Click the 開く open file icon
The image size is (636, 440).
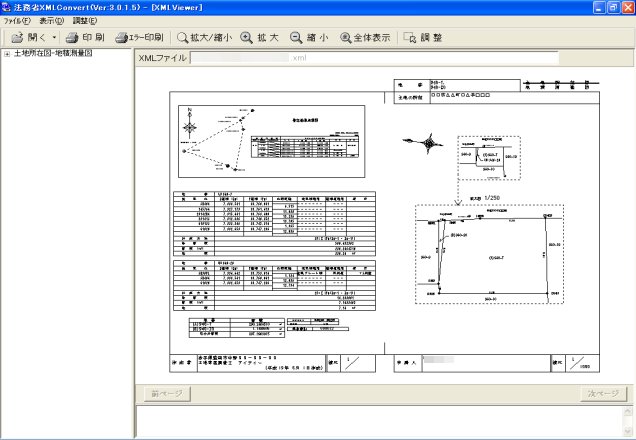pyautogui.click(x=17, y=38)
